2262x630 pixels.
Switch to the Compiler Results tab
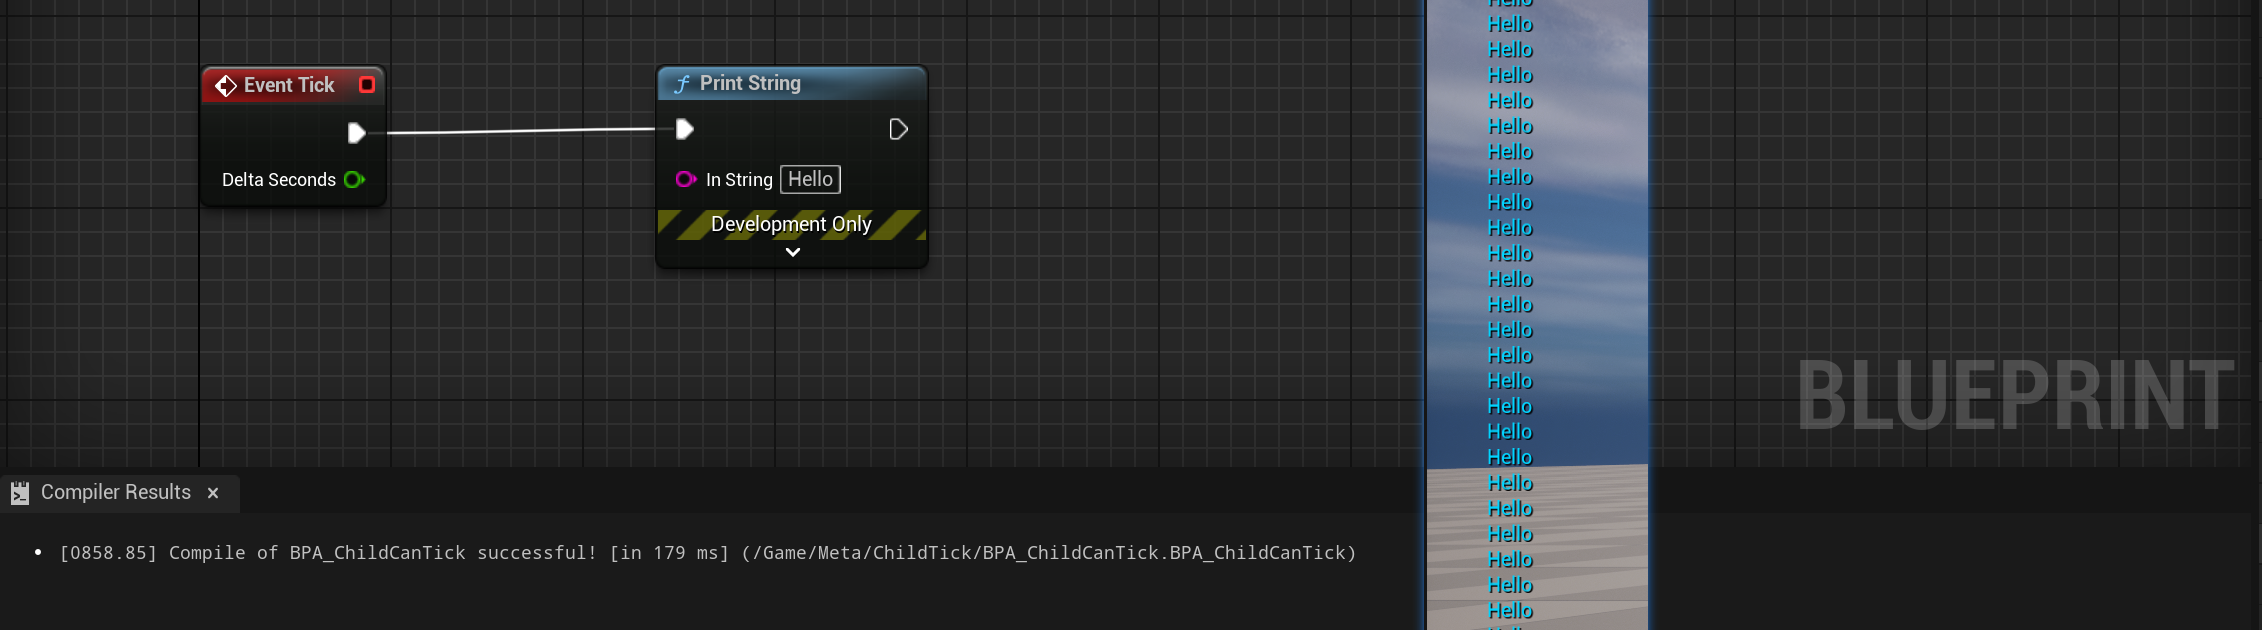(116, 493)
